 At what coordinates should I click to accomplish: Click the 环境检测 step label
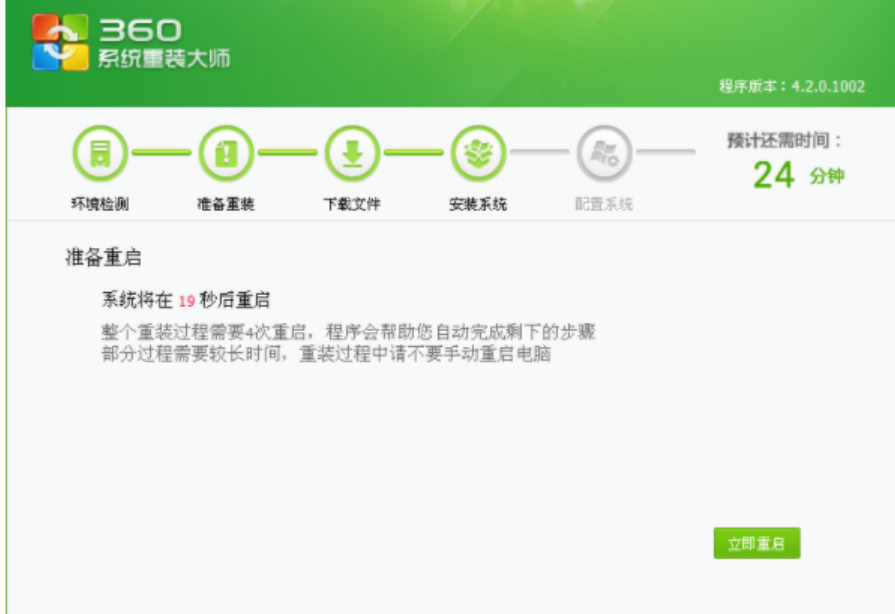click(x=100, y=204)
